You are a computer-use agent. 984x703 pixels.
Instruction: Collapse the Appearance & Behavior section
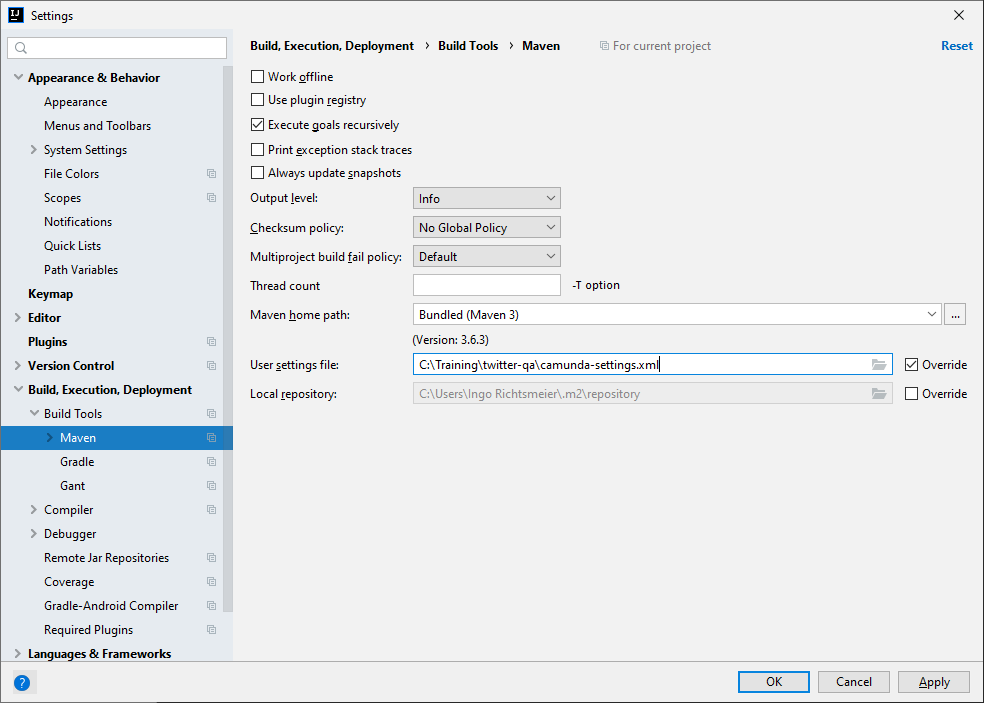click(x=18, y=77)
